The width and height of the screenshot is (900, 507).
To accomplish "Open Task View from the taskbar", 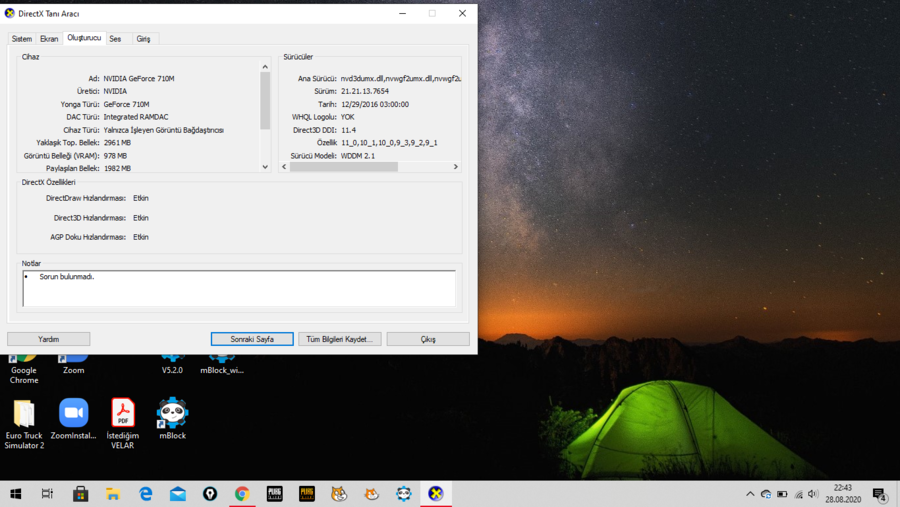I will click(48, 494).
